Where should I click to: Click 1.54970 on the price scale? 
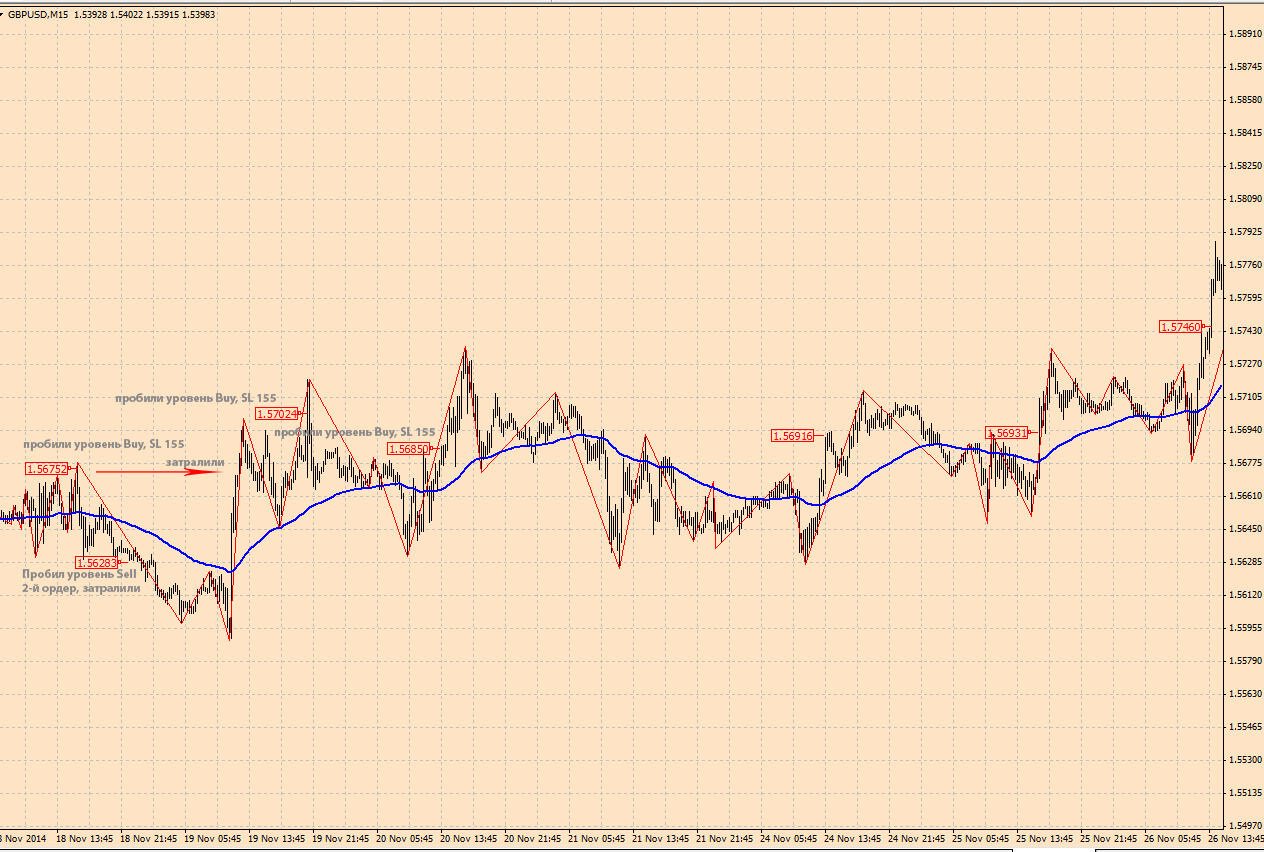1243,825
